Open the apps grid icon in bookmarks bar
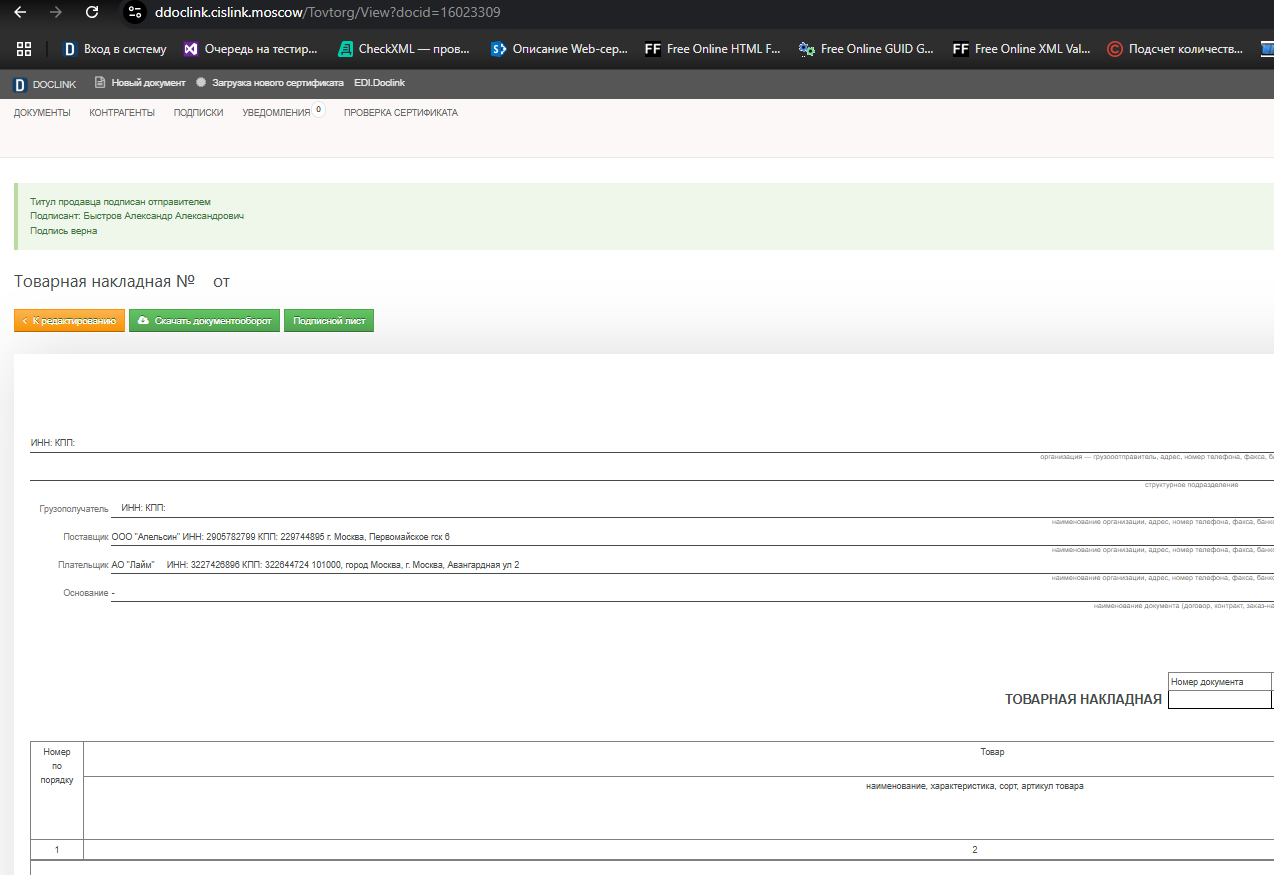 tap(24, 48)
